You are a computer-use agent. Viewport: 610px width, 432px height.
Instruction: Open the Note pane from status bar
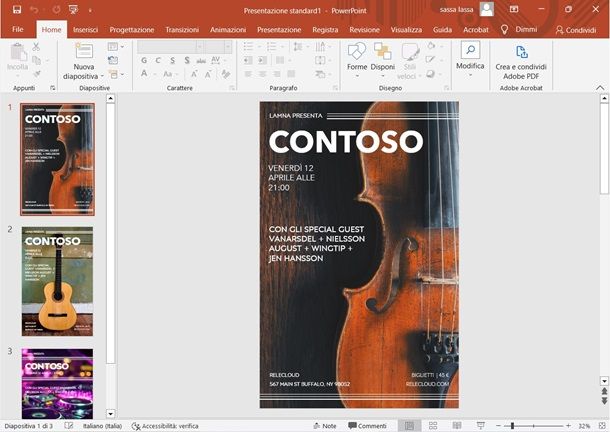(323, 425)
